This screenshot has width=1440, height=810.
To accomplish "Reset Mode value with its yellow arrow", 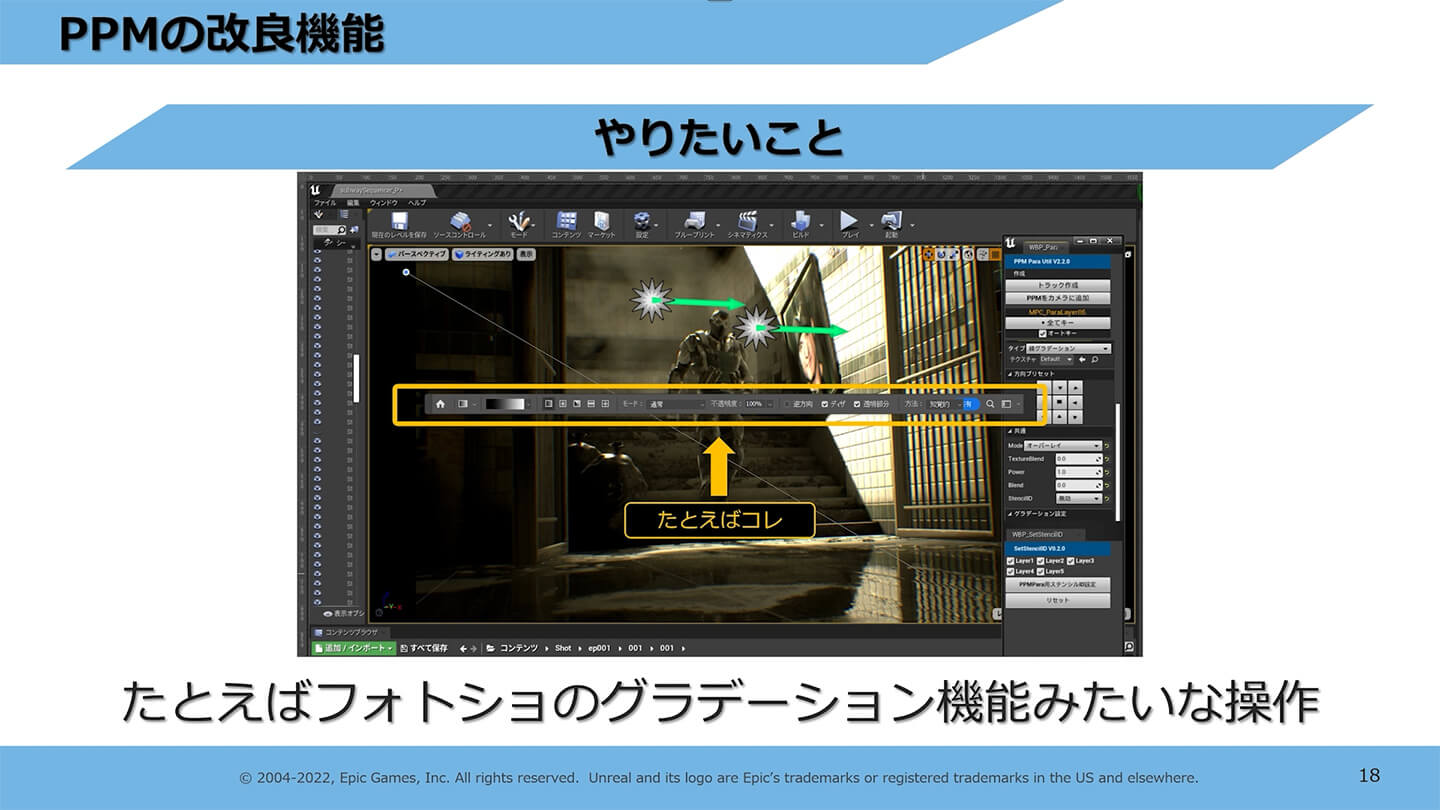I will [1108, 446].
